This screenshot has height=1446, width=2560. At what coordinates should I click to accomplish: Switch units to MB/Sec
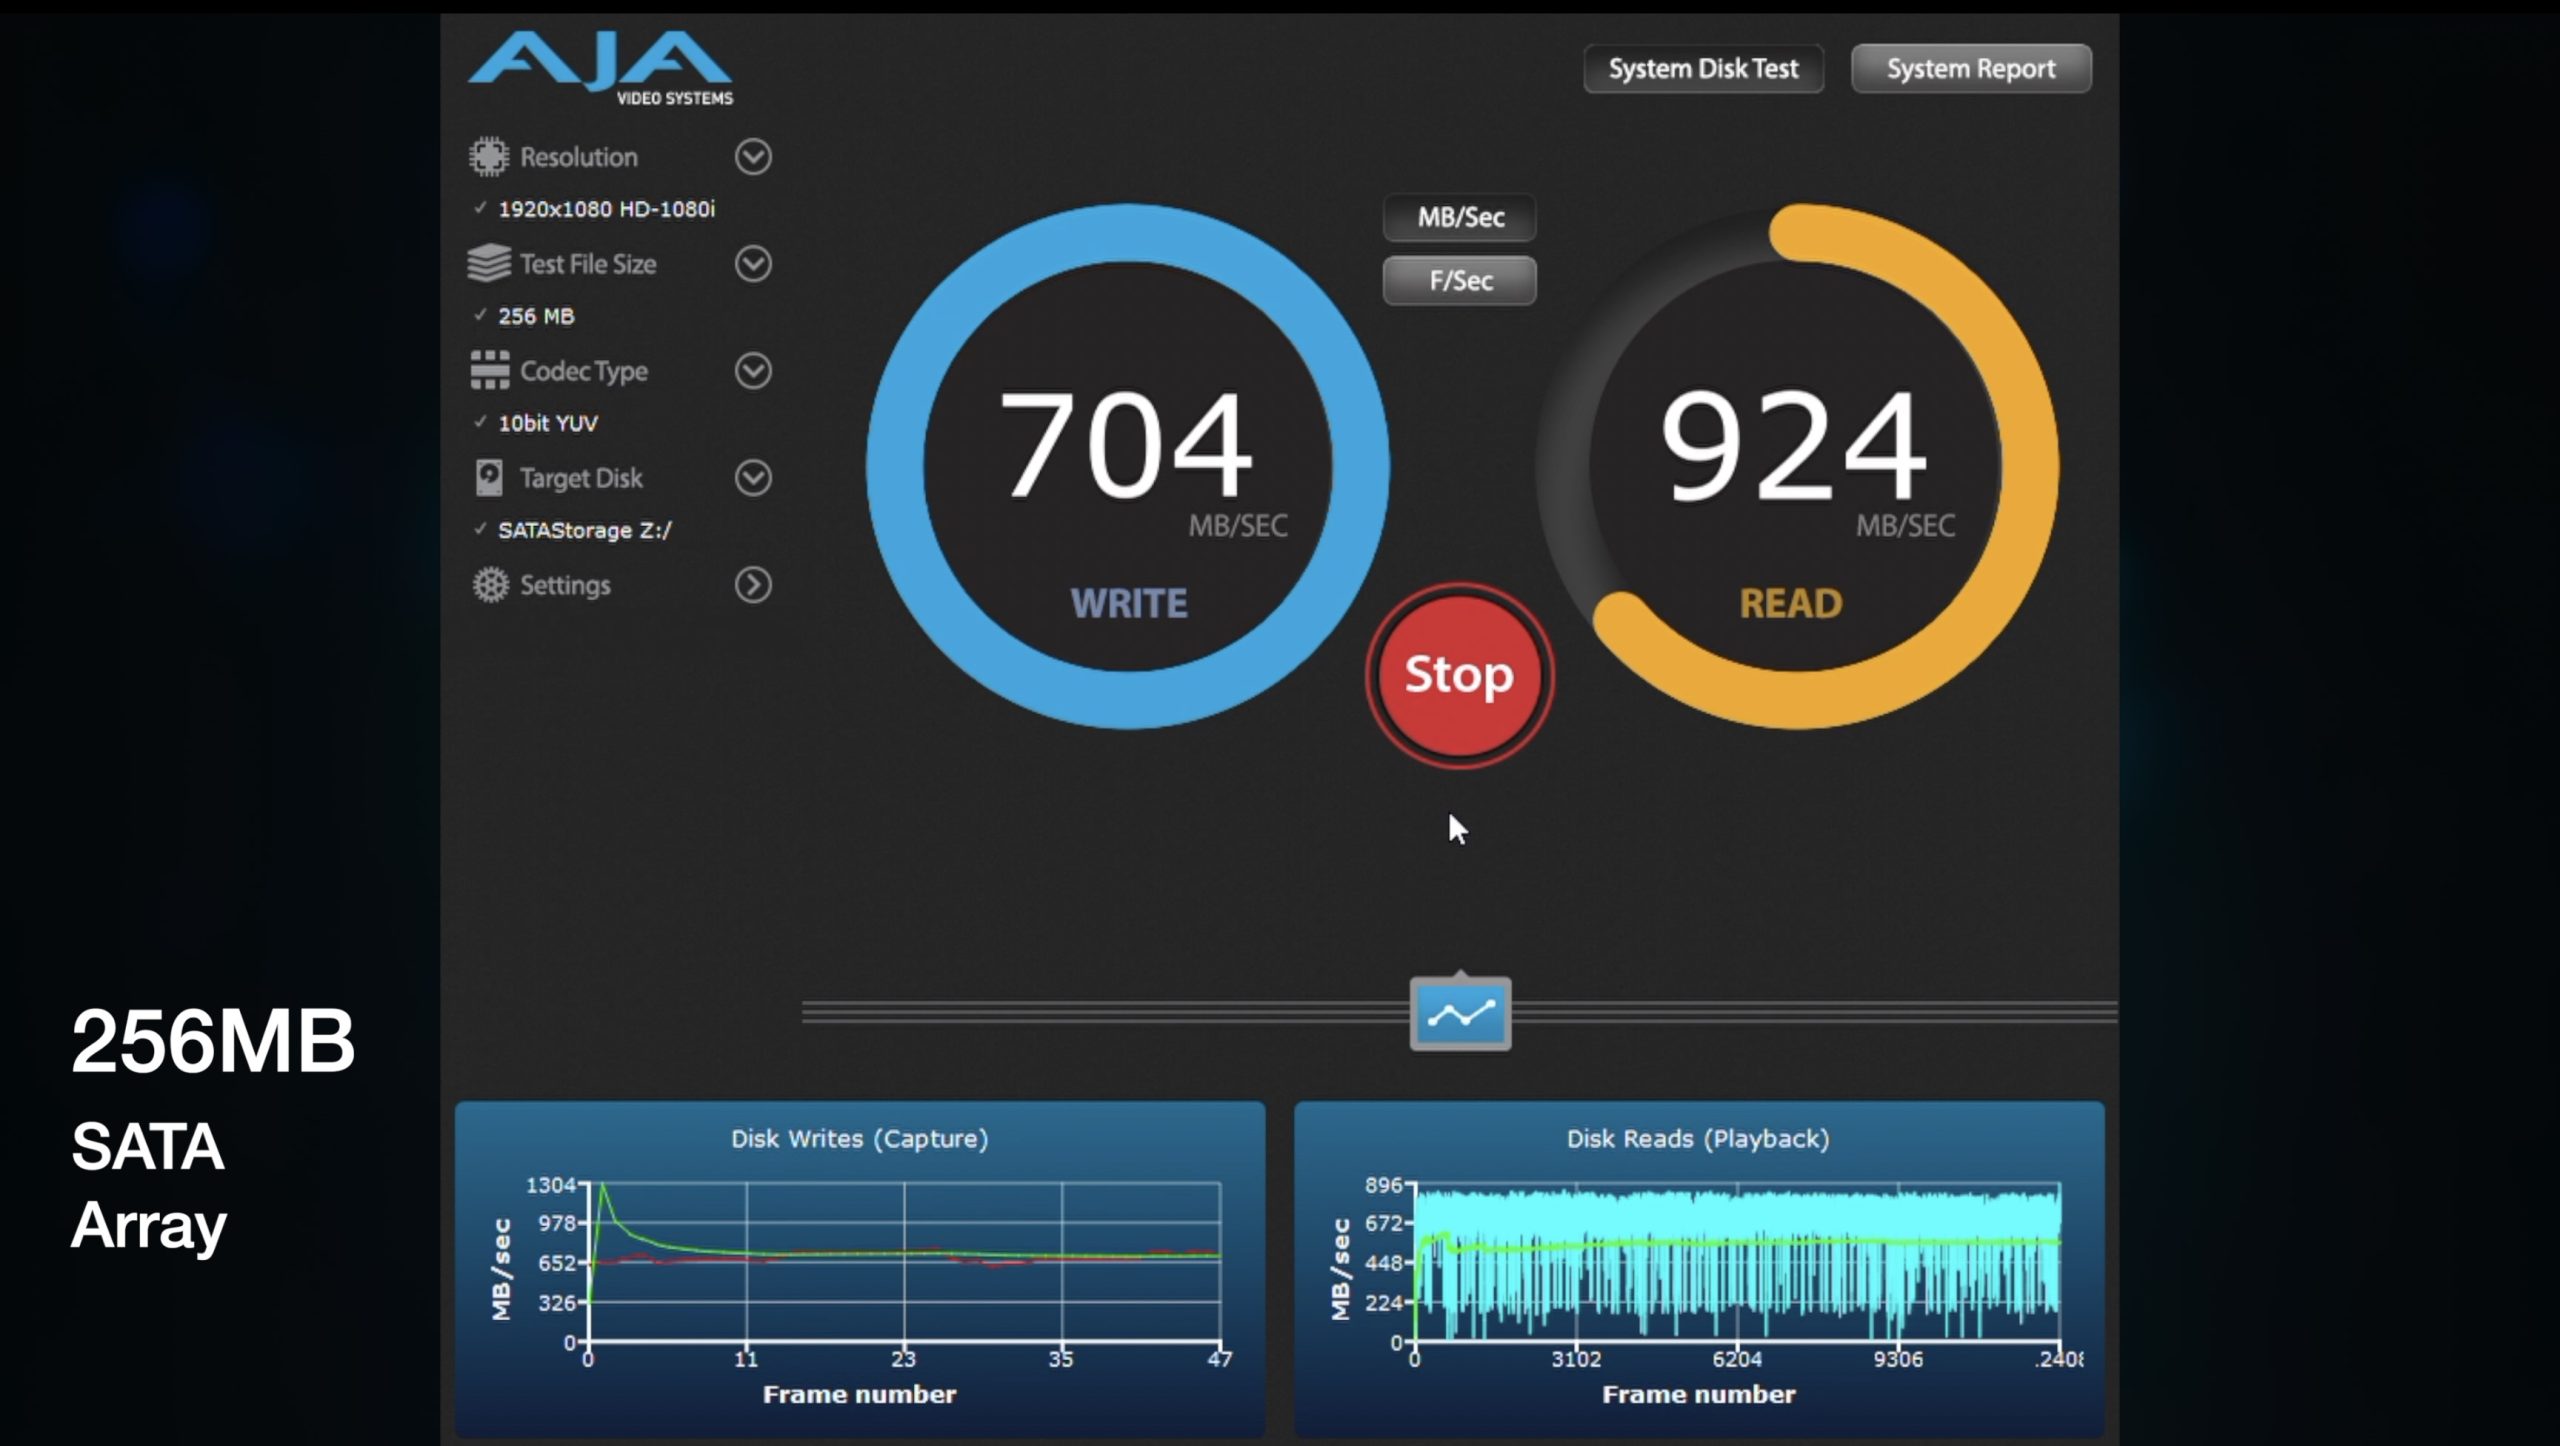pos(1459,218)
